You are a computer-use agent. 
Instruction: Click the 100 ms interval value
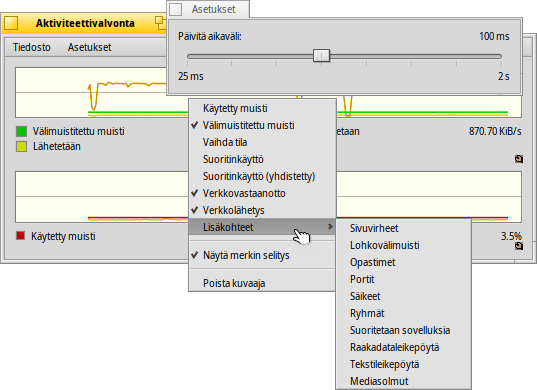(494, 36)
